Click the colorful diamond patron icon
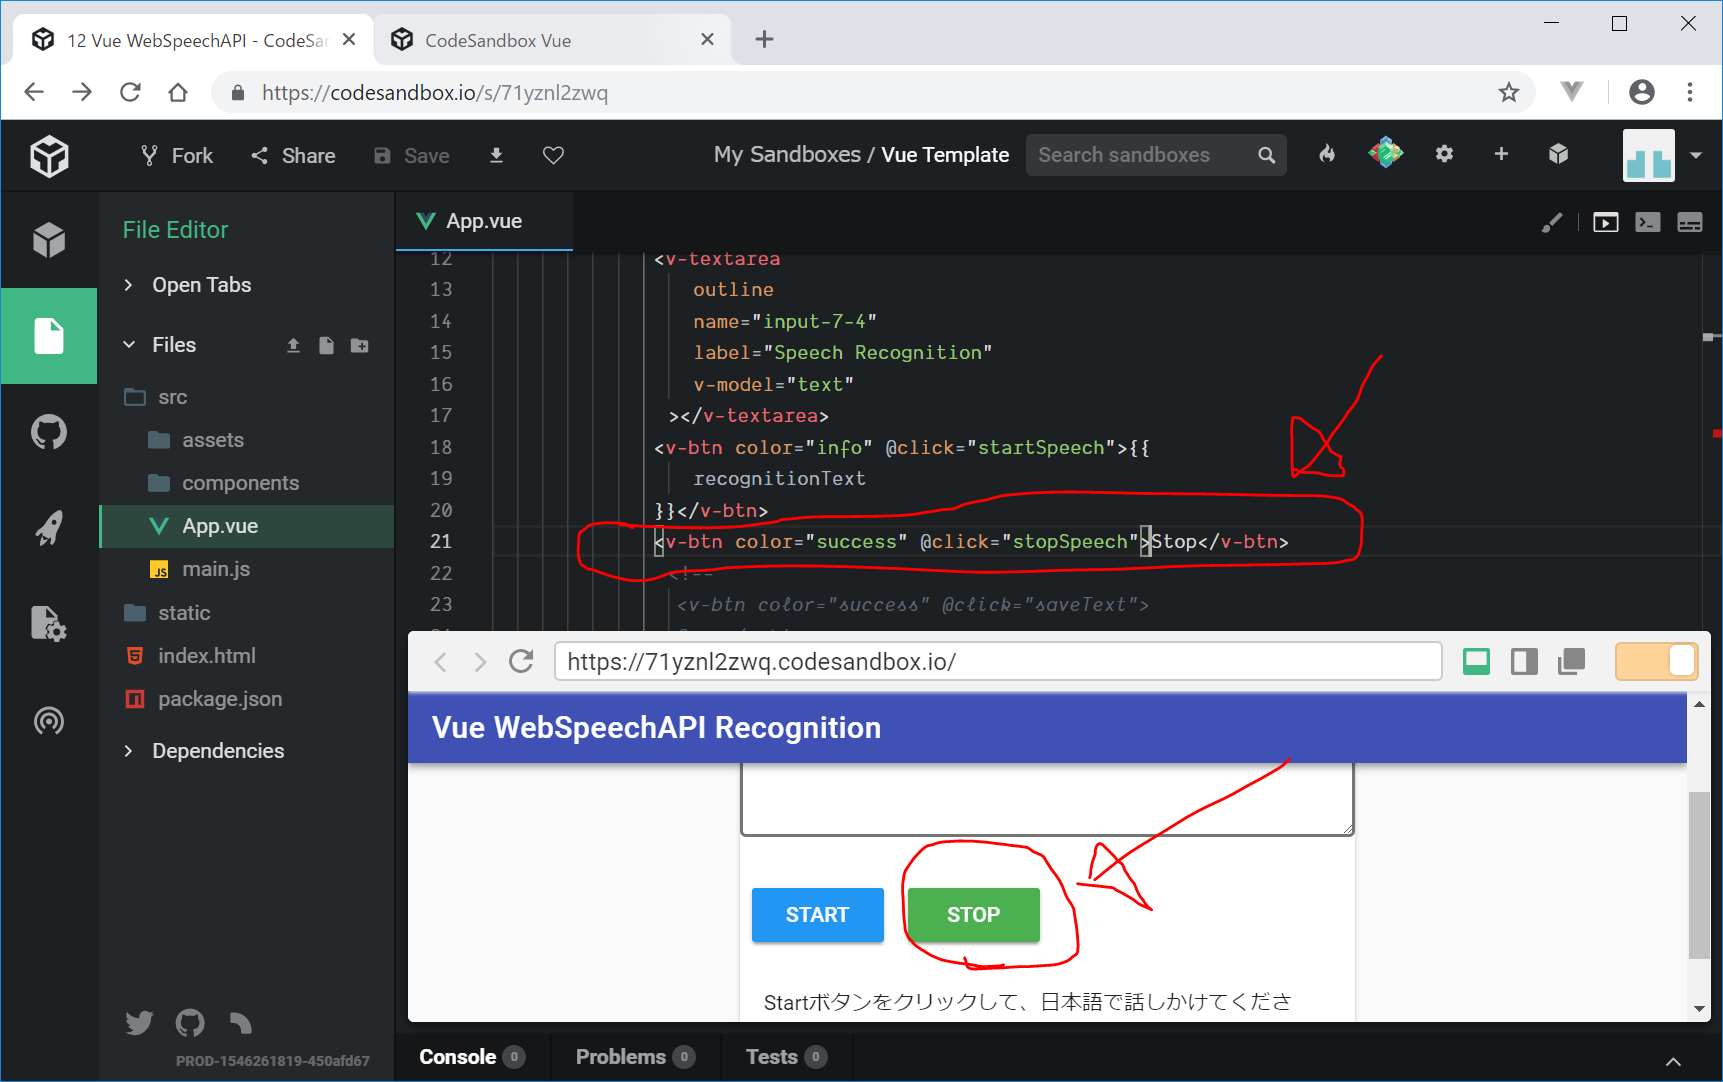Viewport: 1723px width, 1082px height. point(1385,153)
